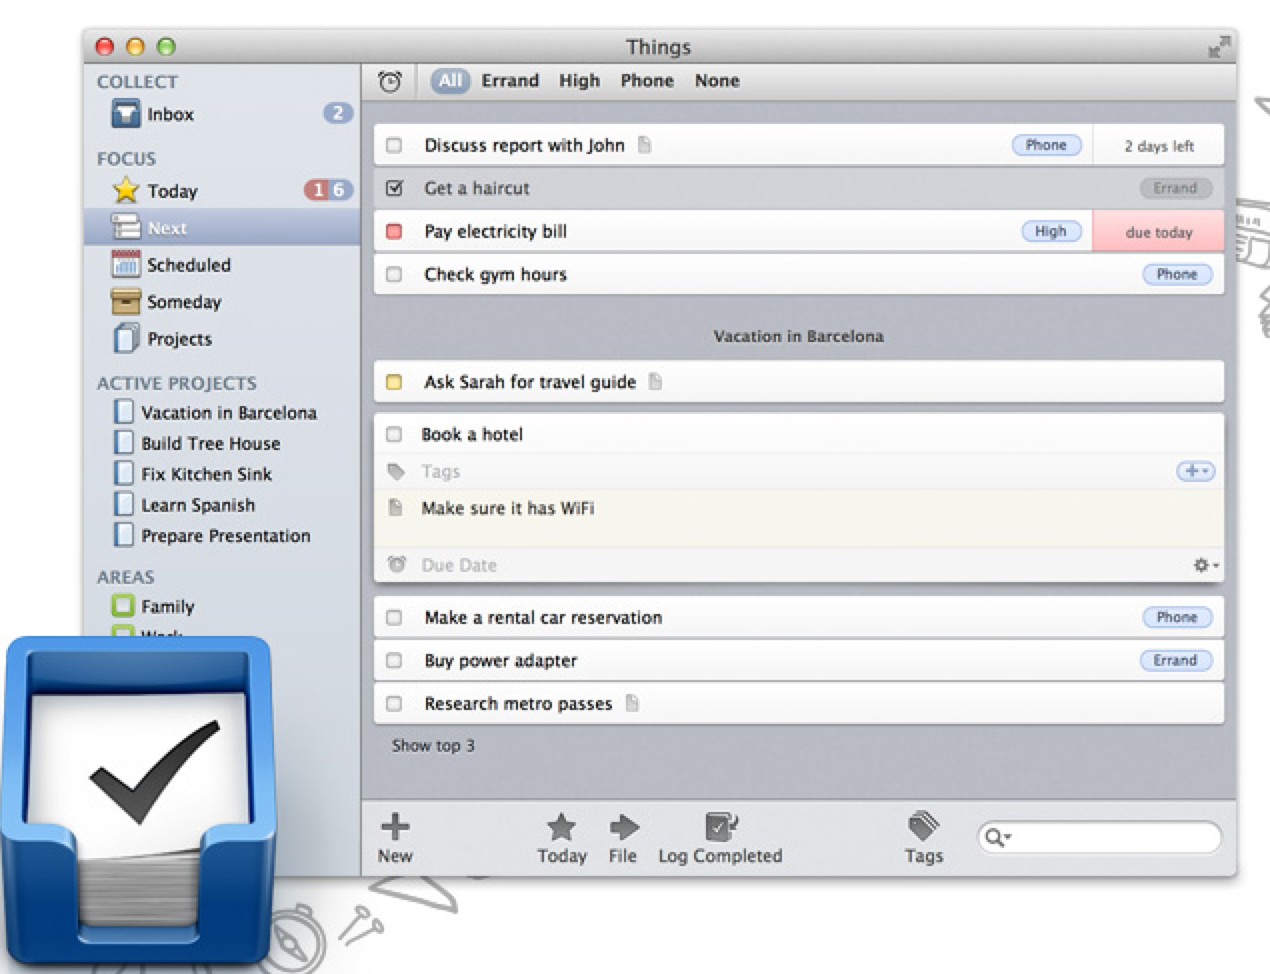This screenshot has width=1270, height=974.
Task: Click the 2 days left label
Action: (1159, 145)
